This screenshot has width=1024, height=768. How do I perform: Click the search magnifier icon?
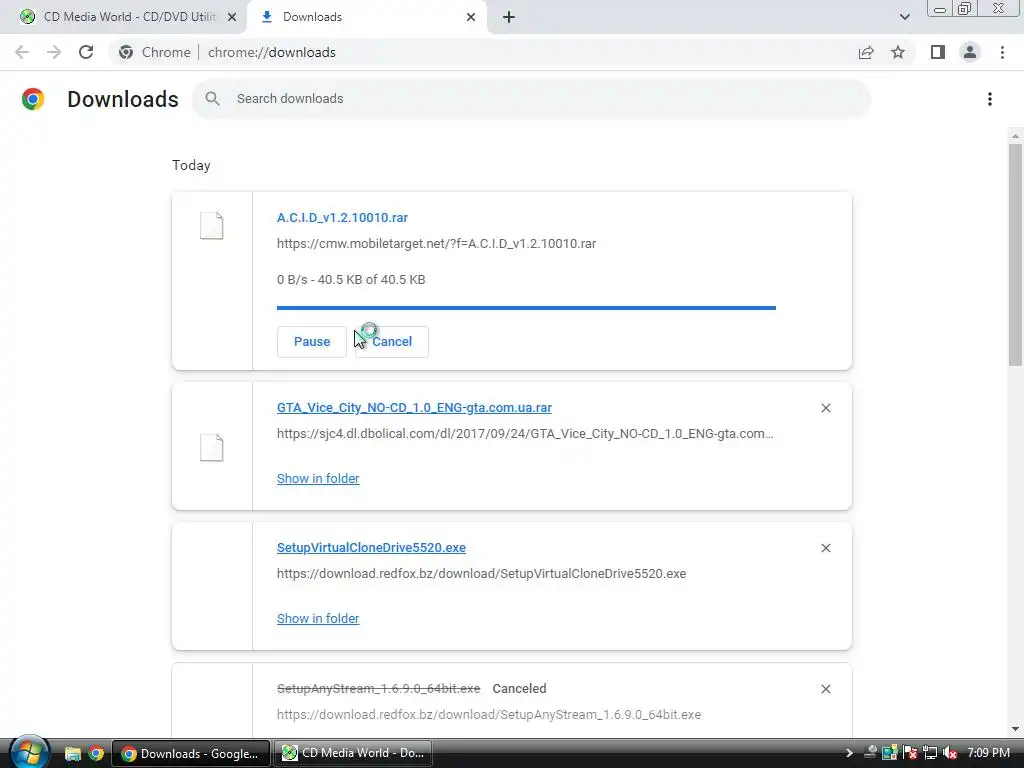pyautogui.click(x=212, y=99)
